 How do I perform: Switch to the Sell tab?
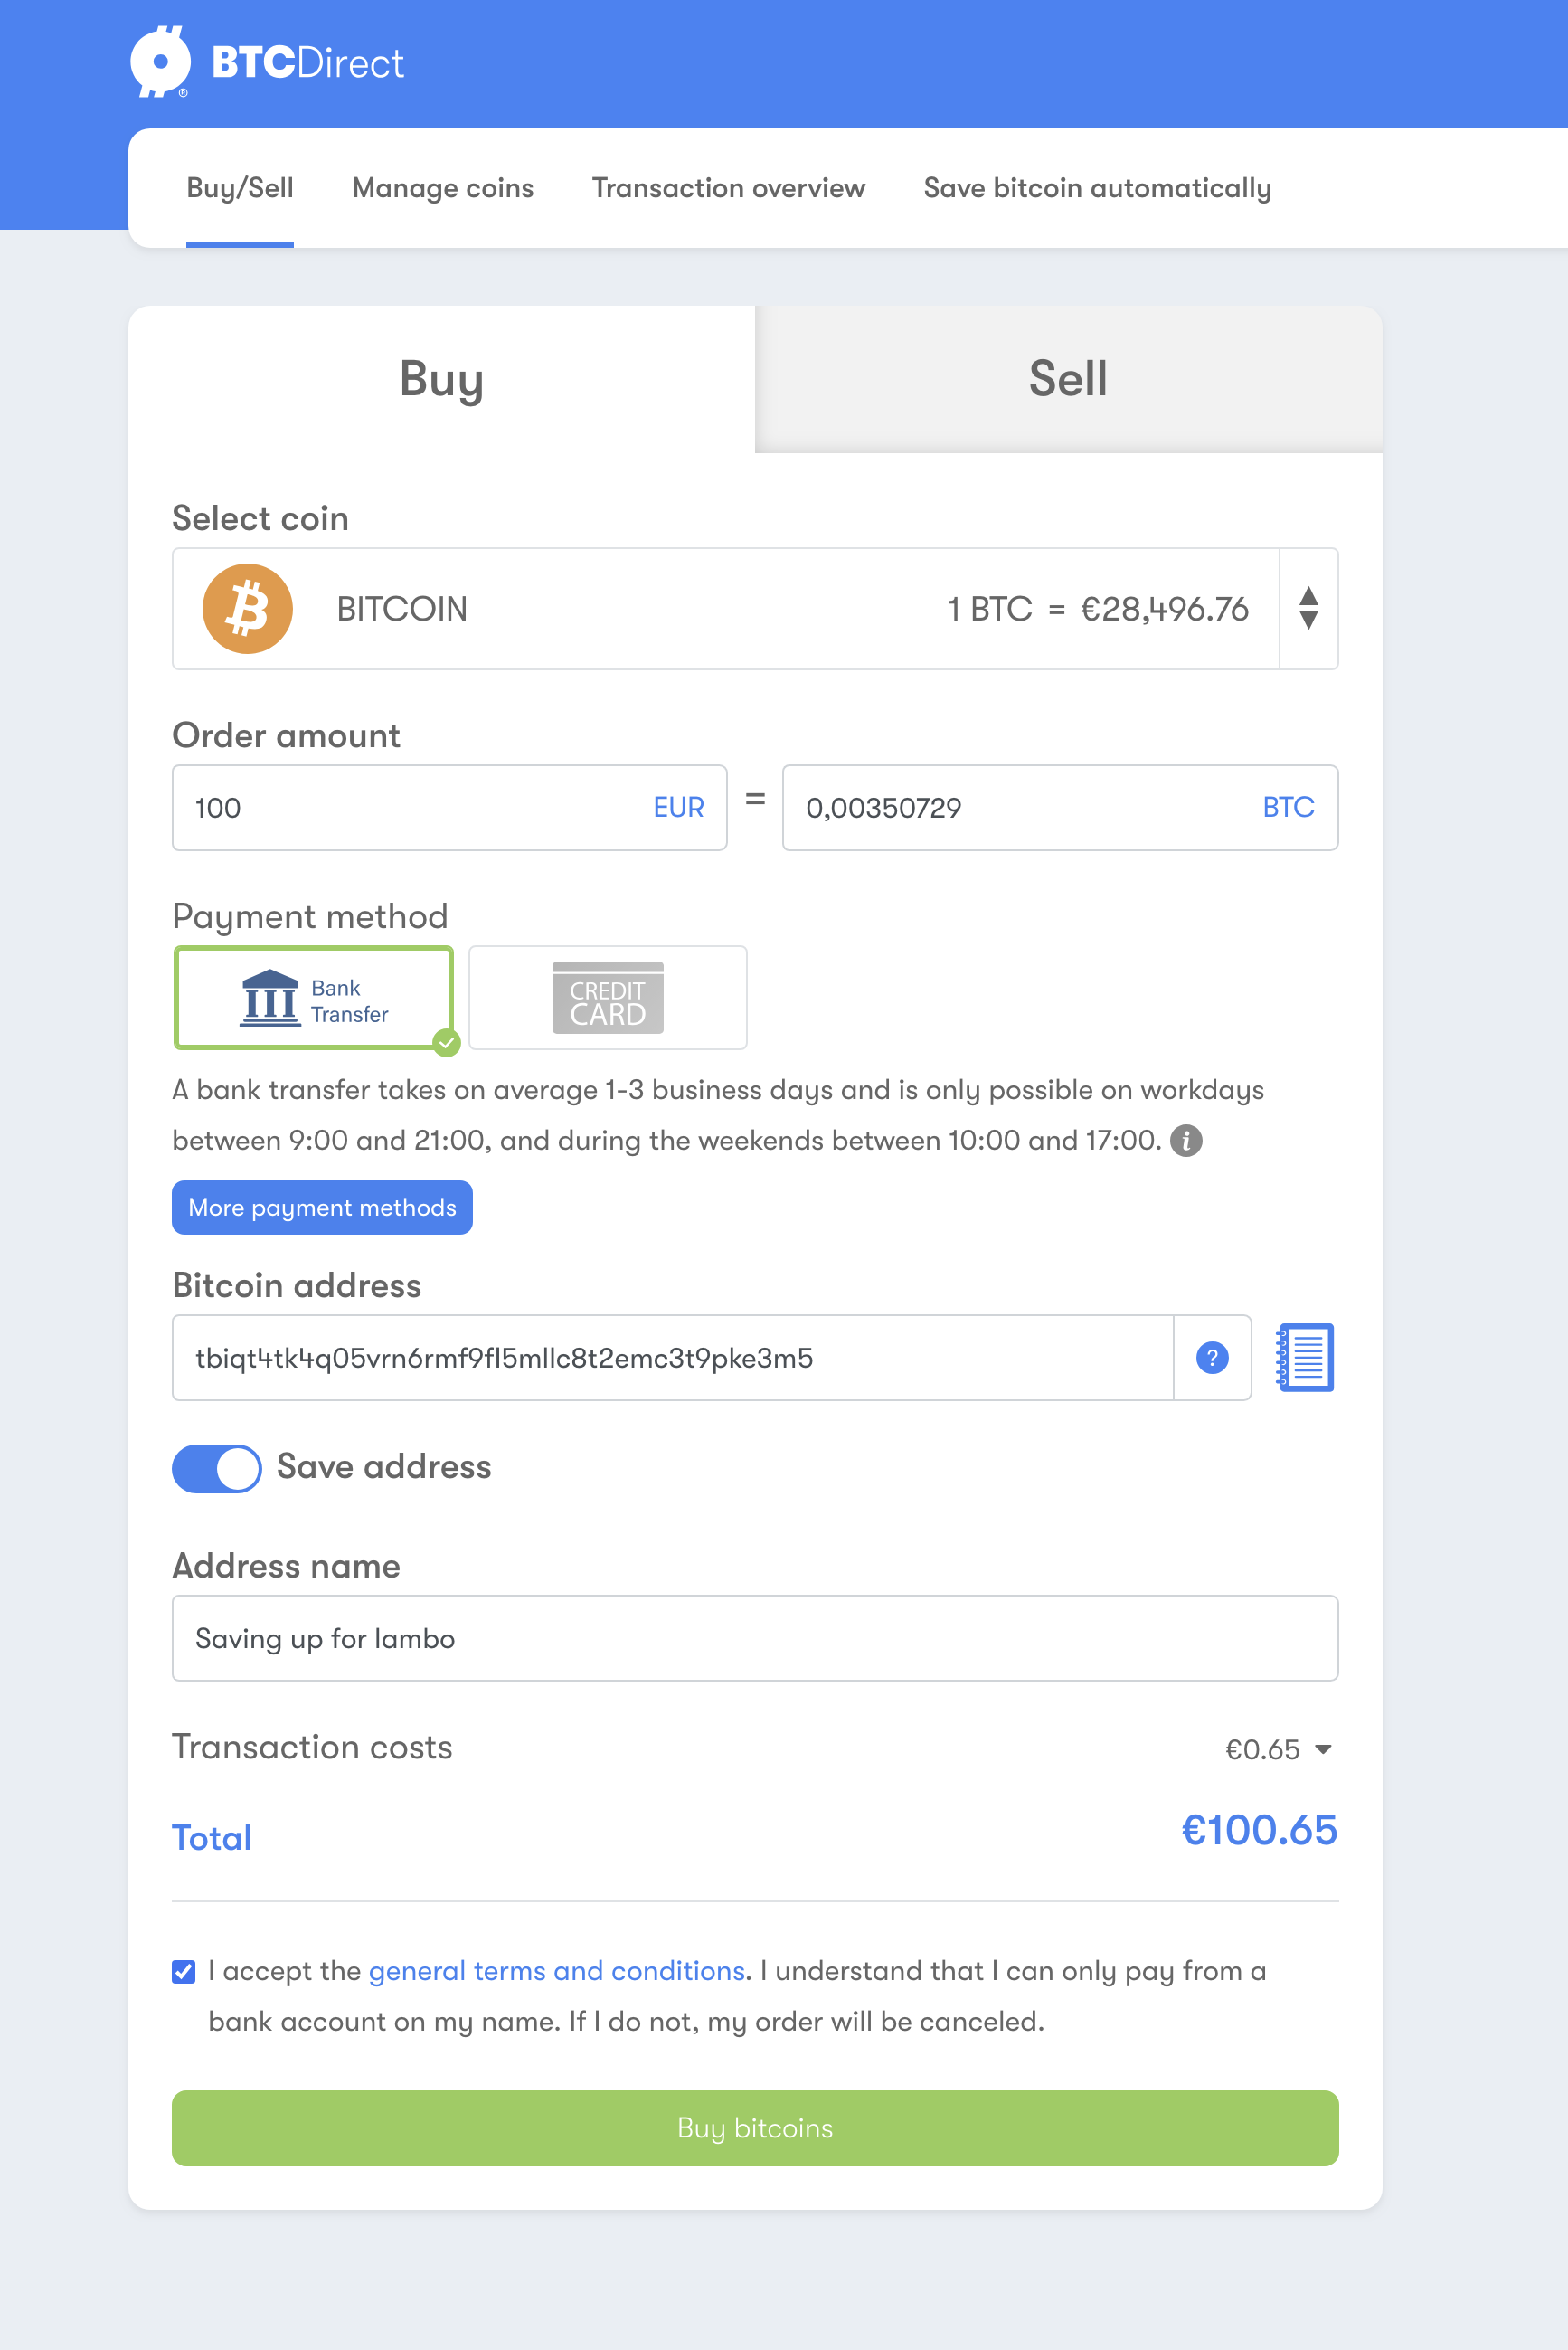pyautogui.click(x=1066, y=378)
